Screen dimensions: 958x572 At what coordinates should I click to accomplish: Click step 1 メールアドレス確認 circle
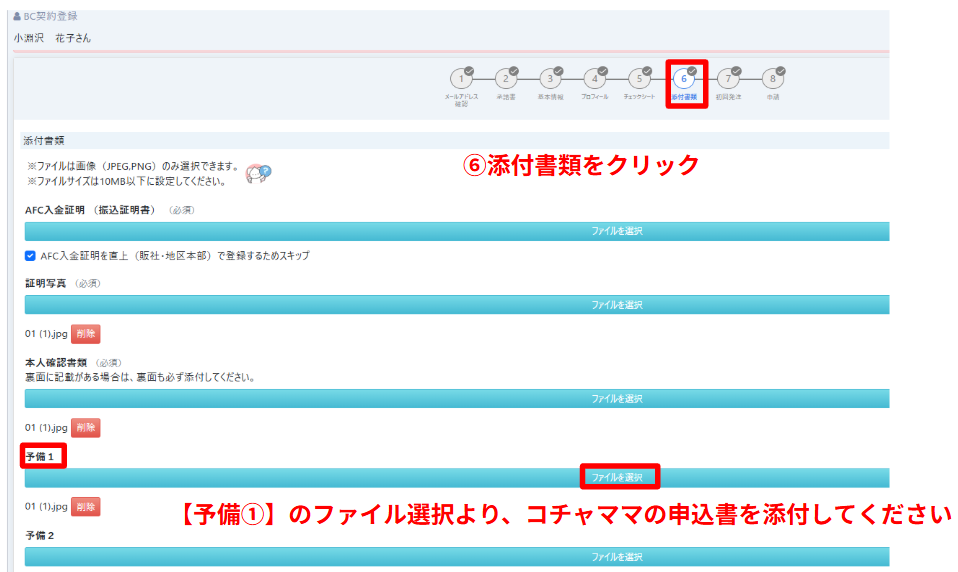click(x=459, y=79)
